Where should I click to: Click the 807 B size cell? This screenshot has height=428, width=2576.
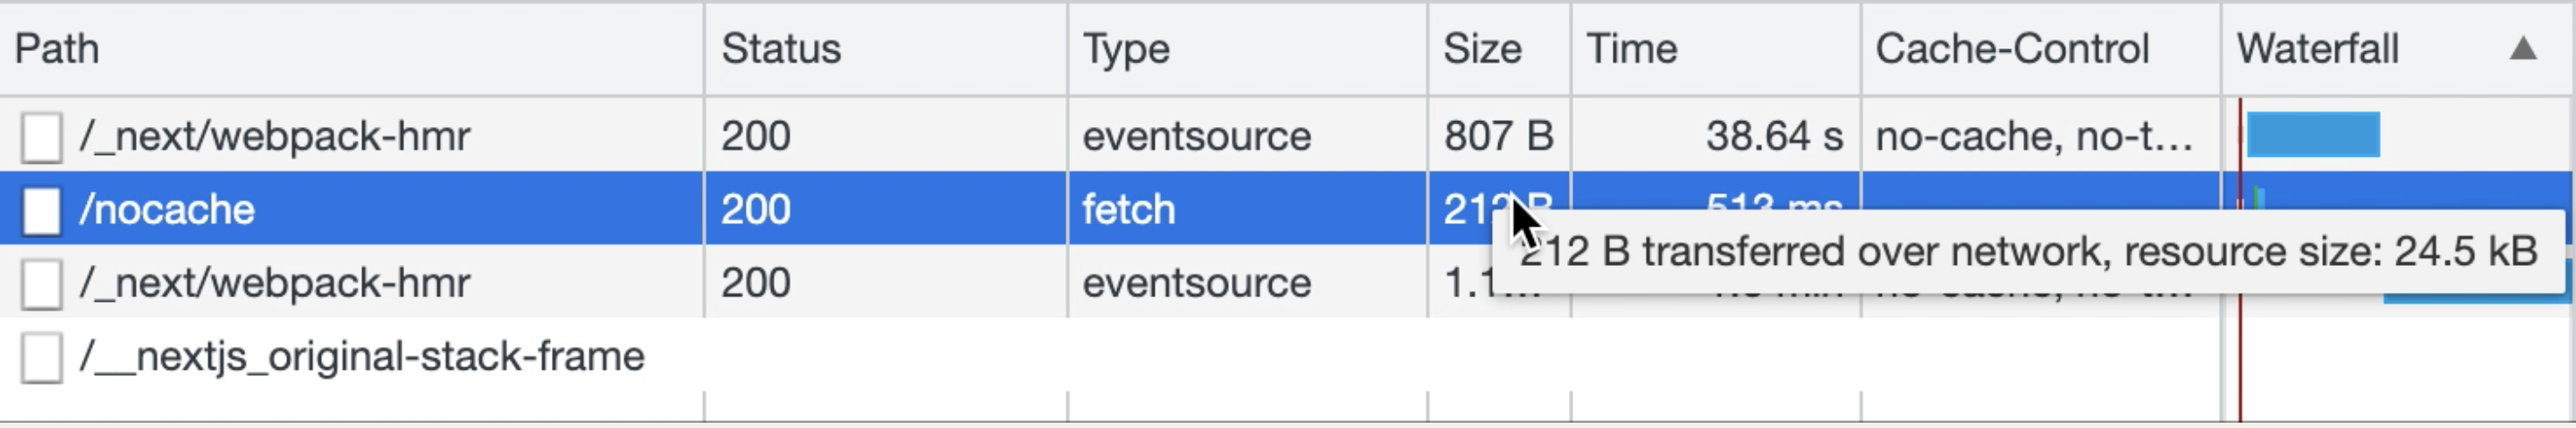1498,136
